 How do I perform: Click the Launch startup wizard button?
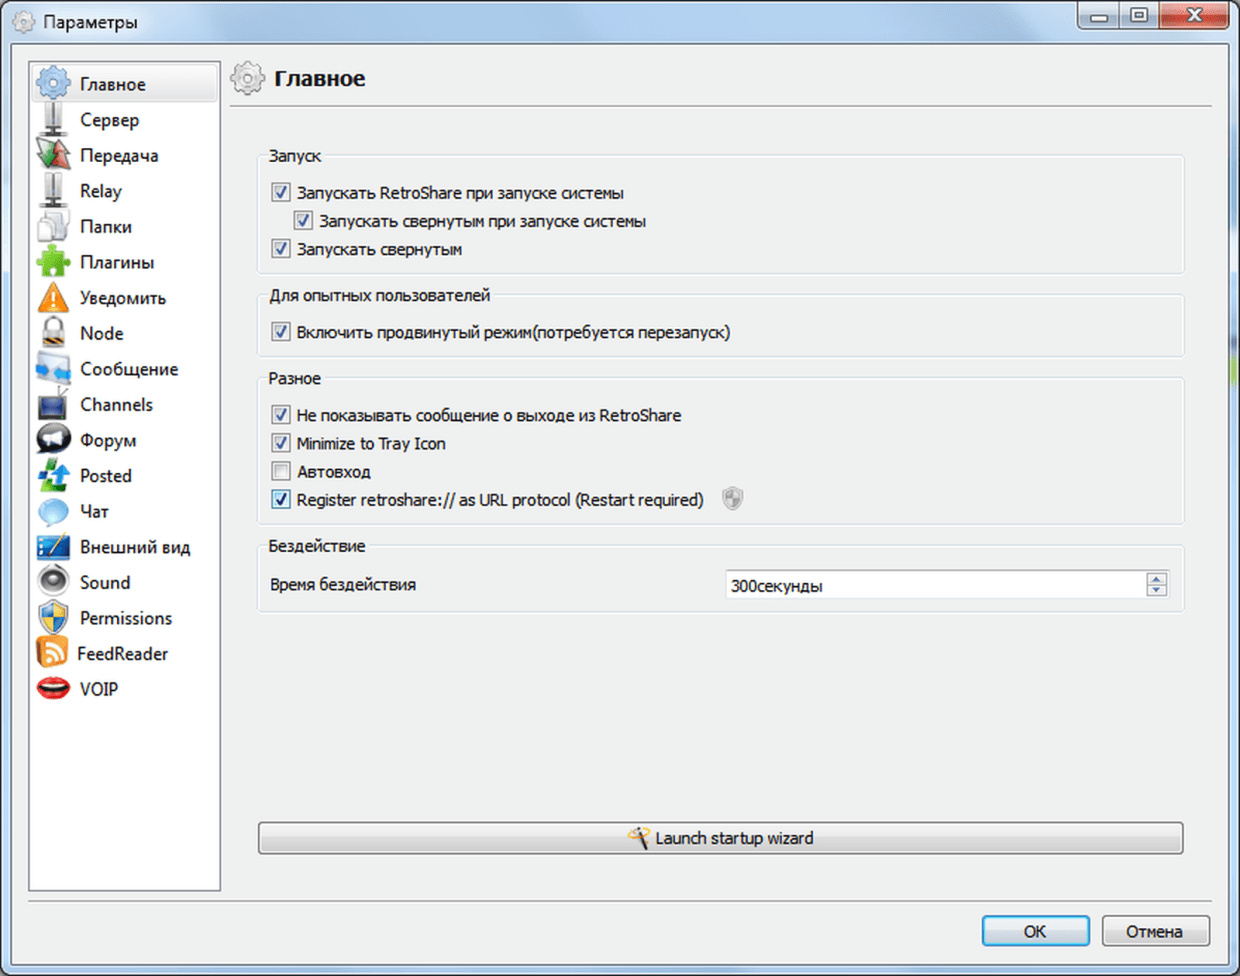[x=720, y=838]
